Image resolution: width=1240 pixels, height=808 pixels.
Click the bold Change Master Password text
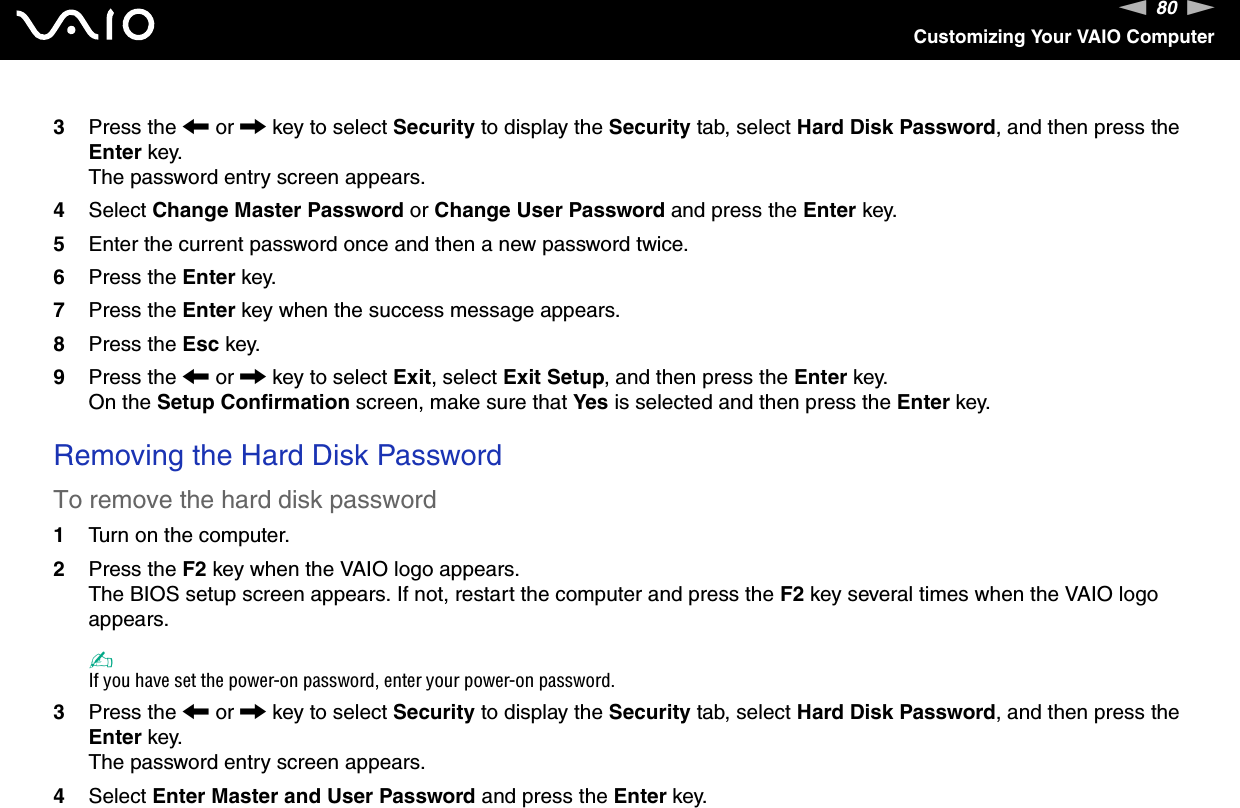coord(278,211)
